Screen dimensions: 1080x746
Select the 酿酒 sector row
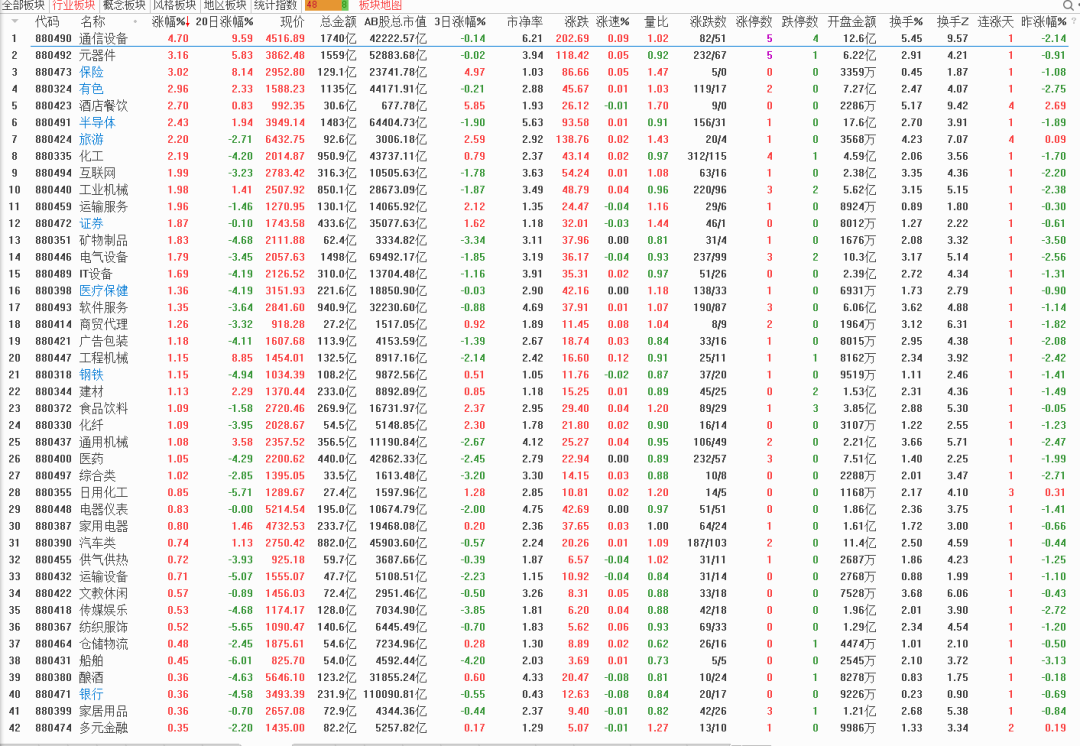537,677
